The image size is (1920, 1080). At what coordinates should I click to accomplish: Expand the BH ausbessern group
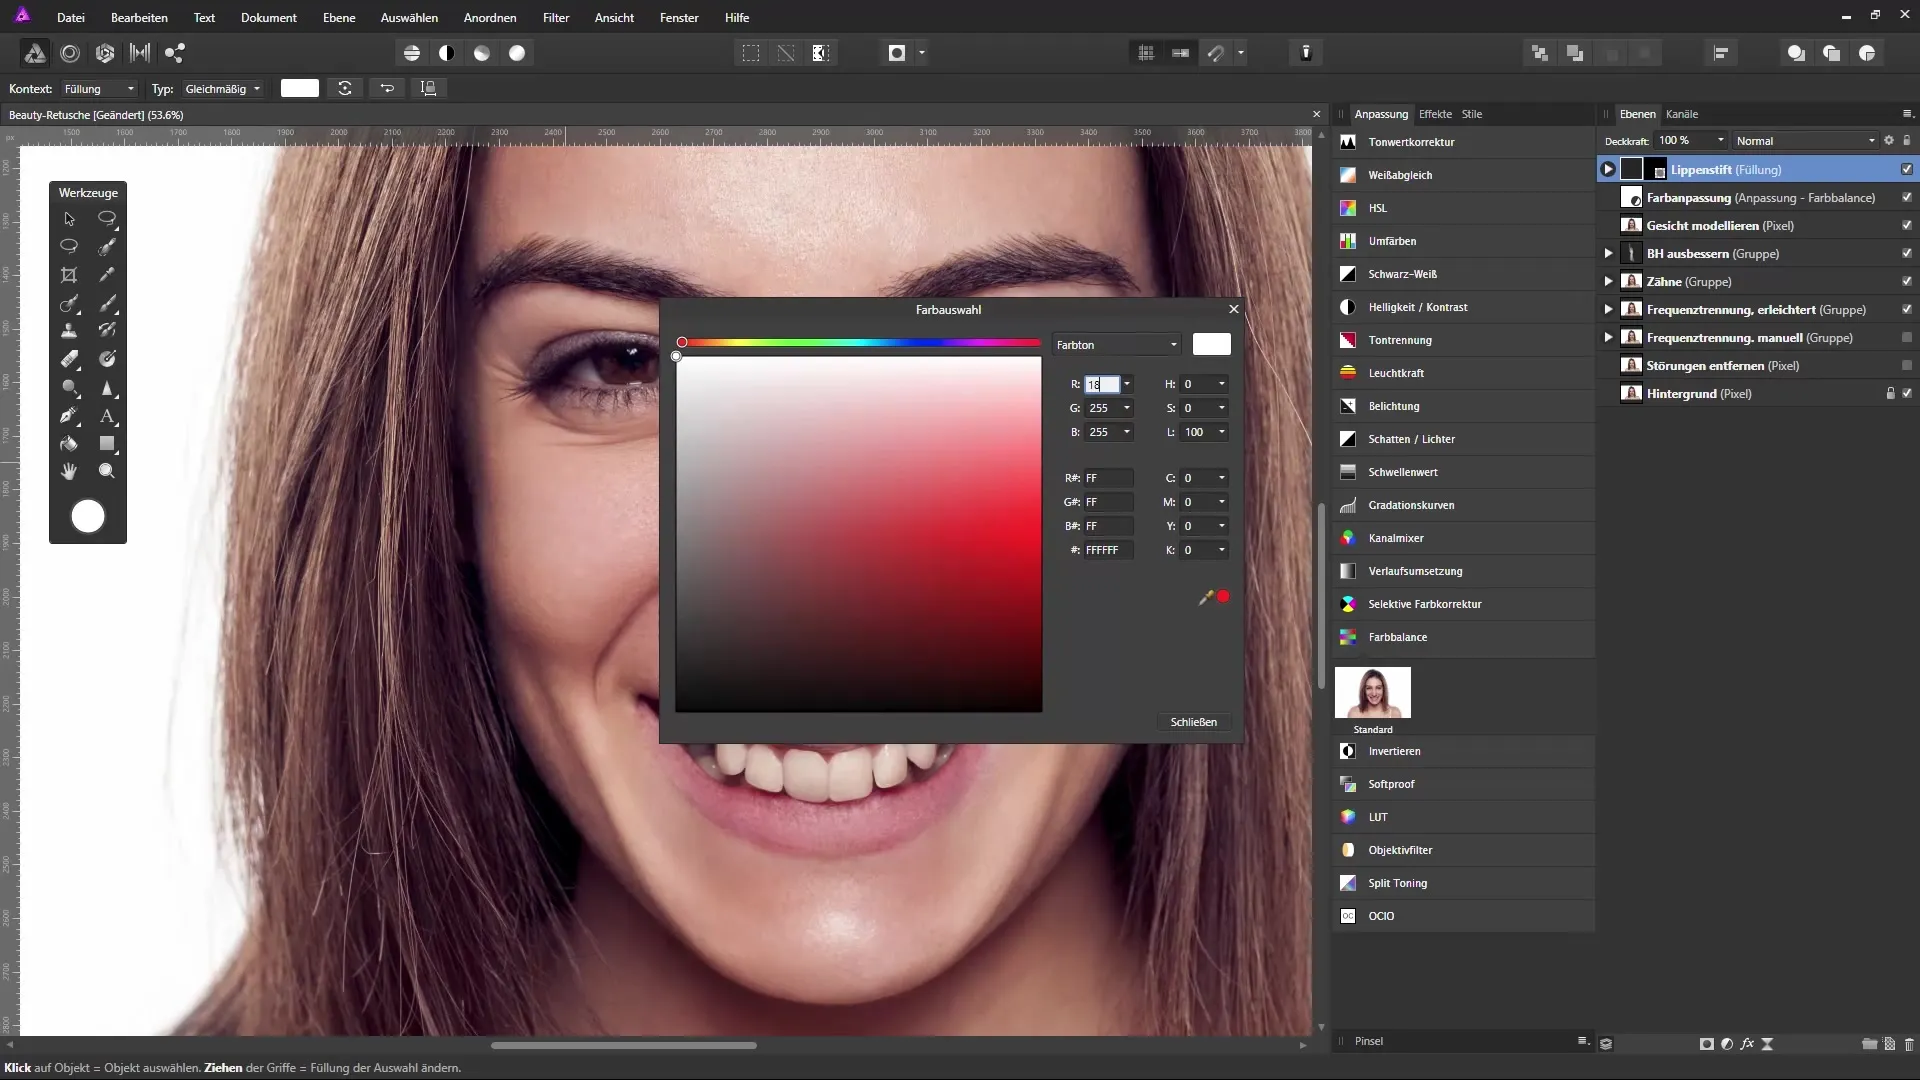[x=1608, y=253]
